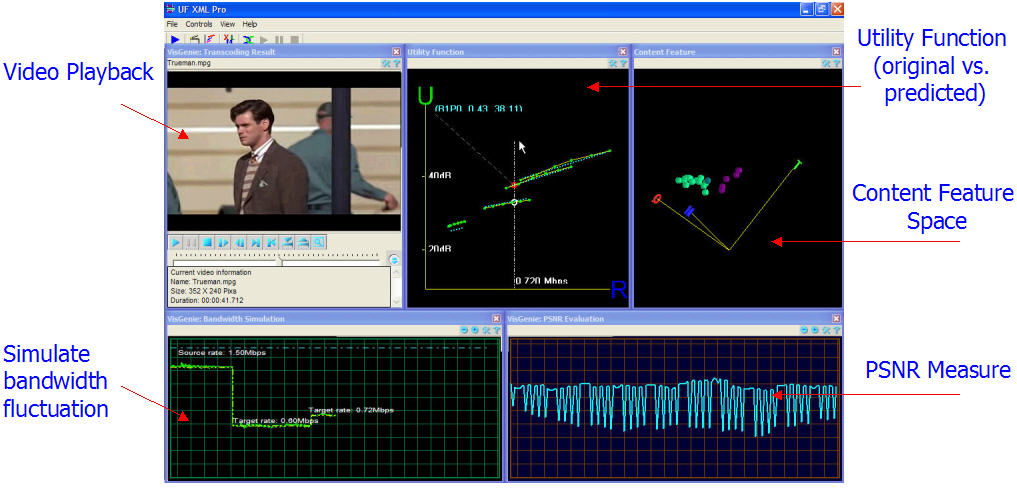Open the Controls menu
Screen dimensions: 1017x502
tap(198, 23)
